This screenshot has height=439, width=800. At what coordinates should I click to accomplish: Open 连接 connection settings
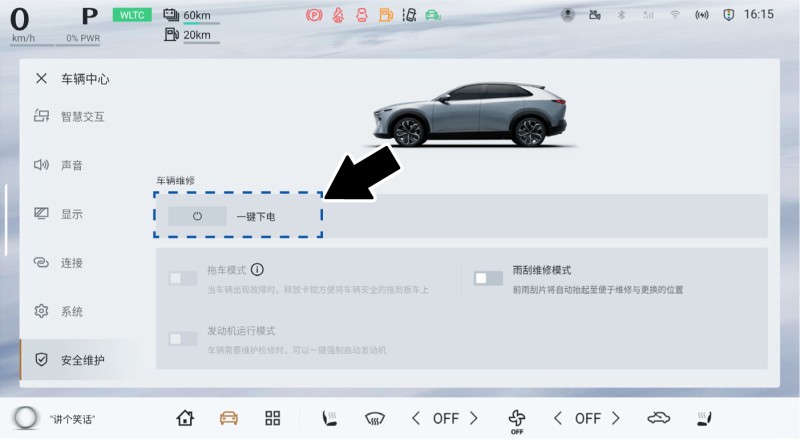tap(58, 263)
